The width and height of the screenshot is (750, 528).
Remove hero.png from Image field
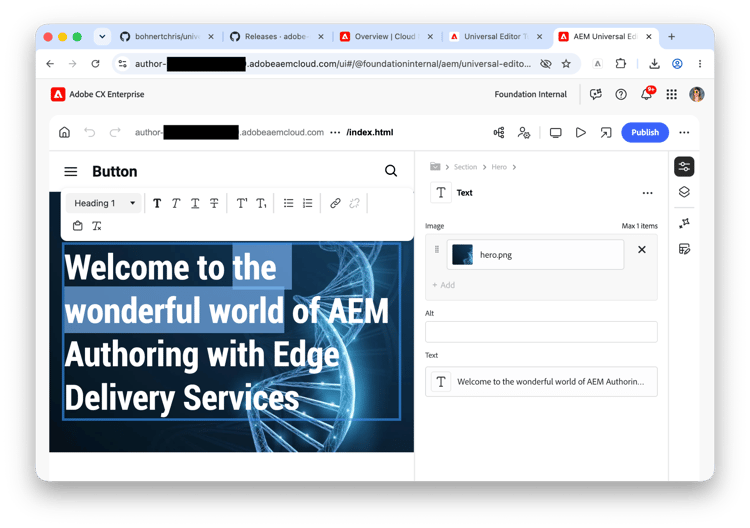(642, 249)
